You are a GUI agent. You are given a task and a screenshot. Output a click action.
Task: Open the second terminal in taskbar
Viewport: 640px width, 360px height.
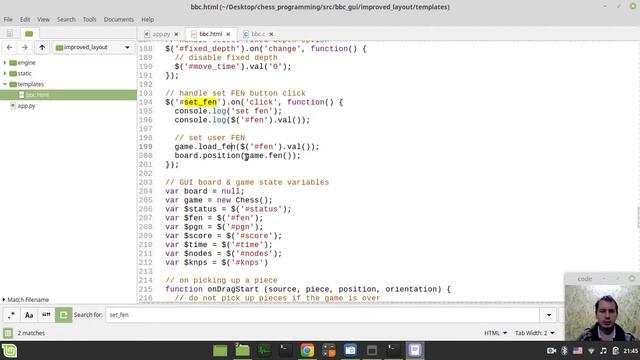393,350
